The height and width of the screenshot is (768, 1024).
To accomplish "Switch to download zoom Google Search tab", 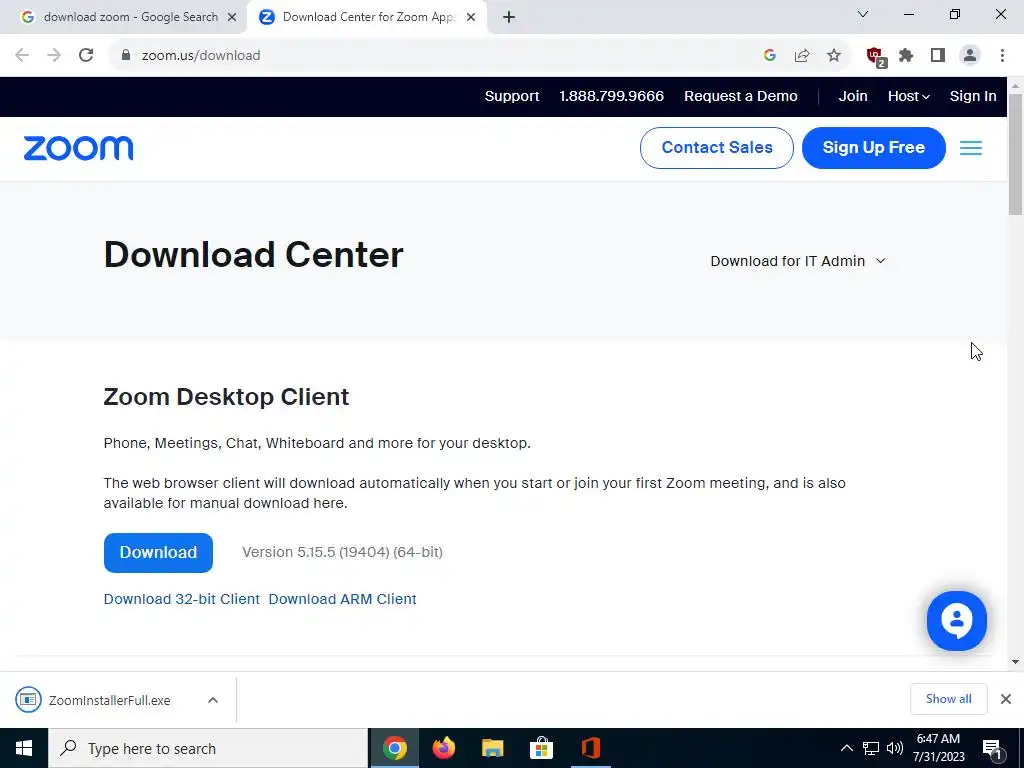I will pos(123,17).
